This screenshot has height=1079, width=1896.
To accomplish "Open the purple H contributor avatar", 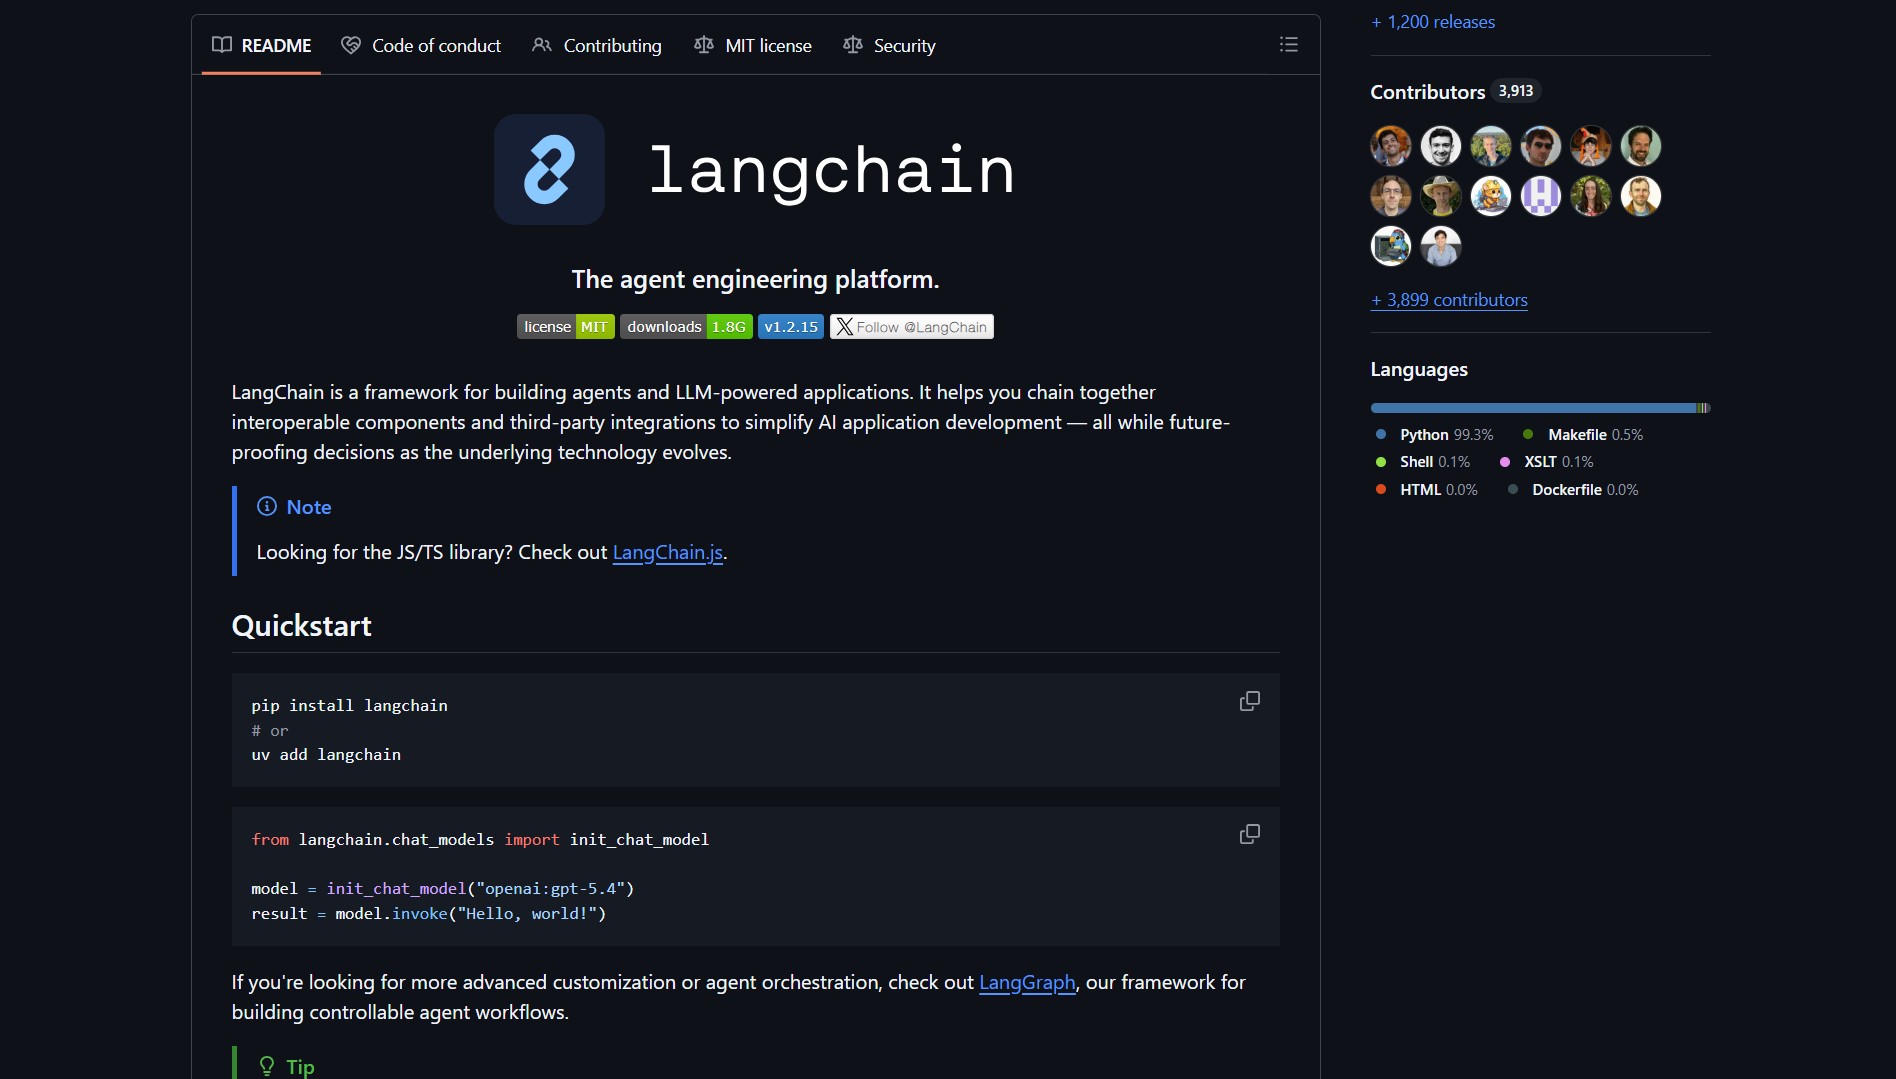I will (1540, 196).
